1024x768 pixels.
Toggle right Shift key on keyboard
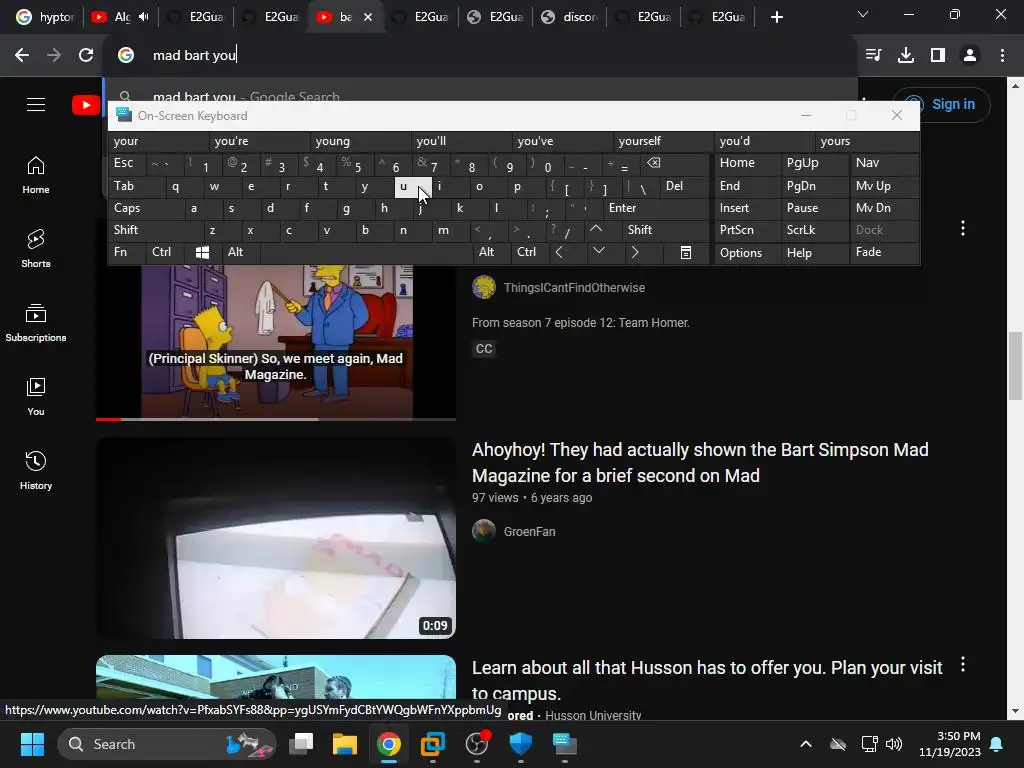[x=666, y=230]
